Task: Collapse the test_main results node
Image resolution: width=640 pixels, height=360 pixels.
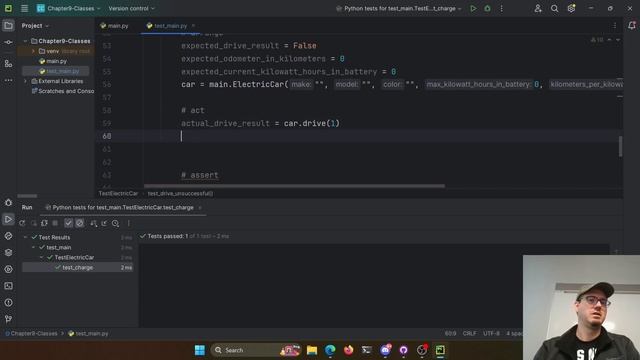Action: 33,247
